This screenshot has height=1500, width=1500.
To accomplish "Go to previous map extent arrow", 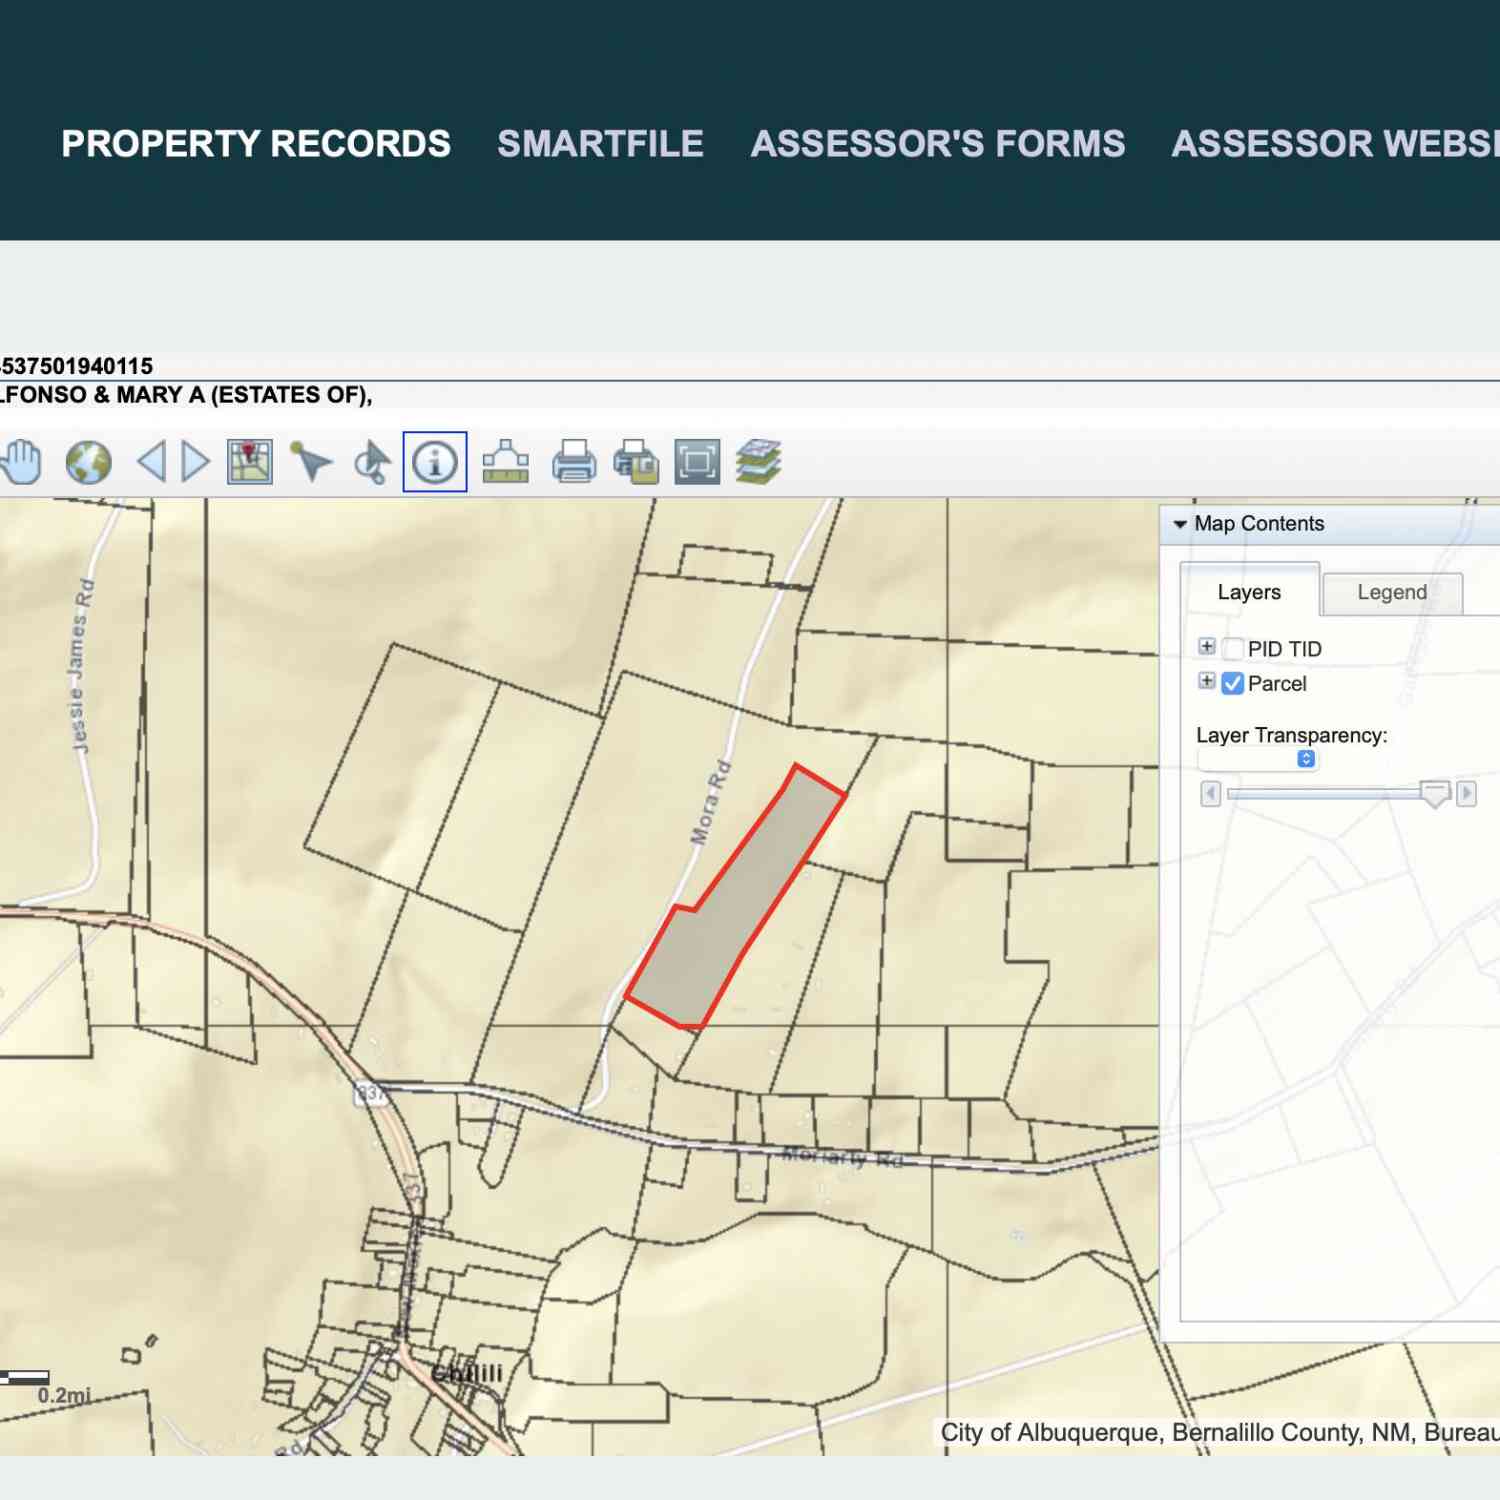I will coord(151,462).
